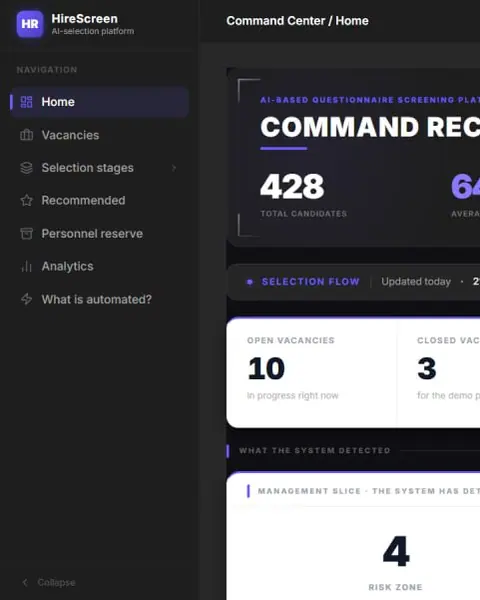480x600 pixels.
Task: Click the TOTAL CANDIDATES label
Action: point(304,214)
